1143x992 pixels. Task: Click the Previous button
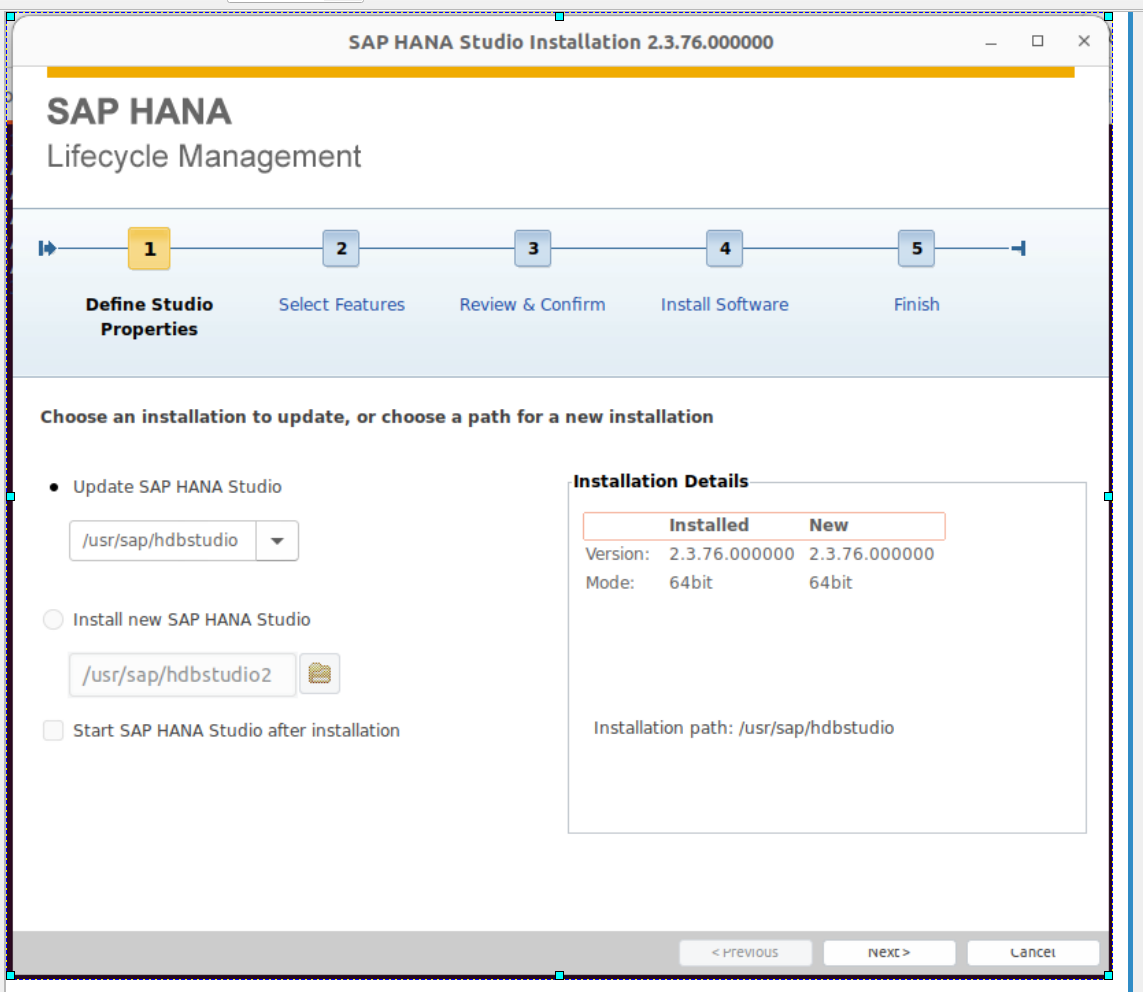(746, 953)
